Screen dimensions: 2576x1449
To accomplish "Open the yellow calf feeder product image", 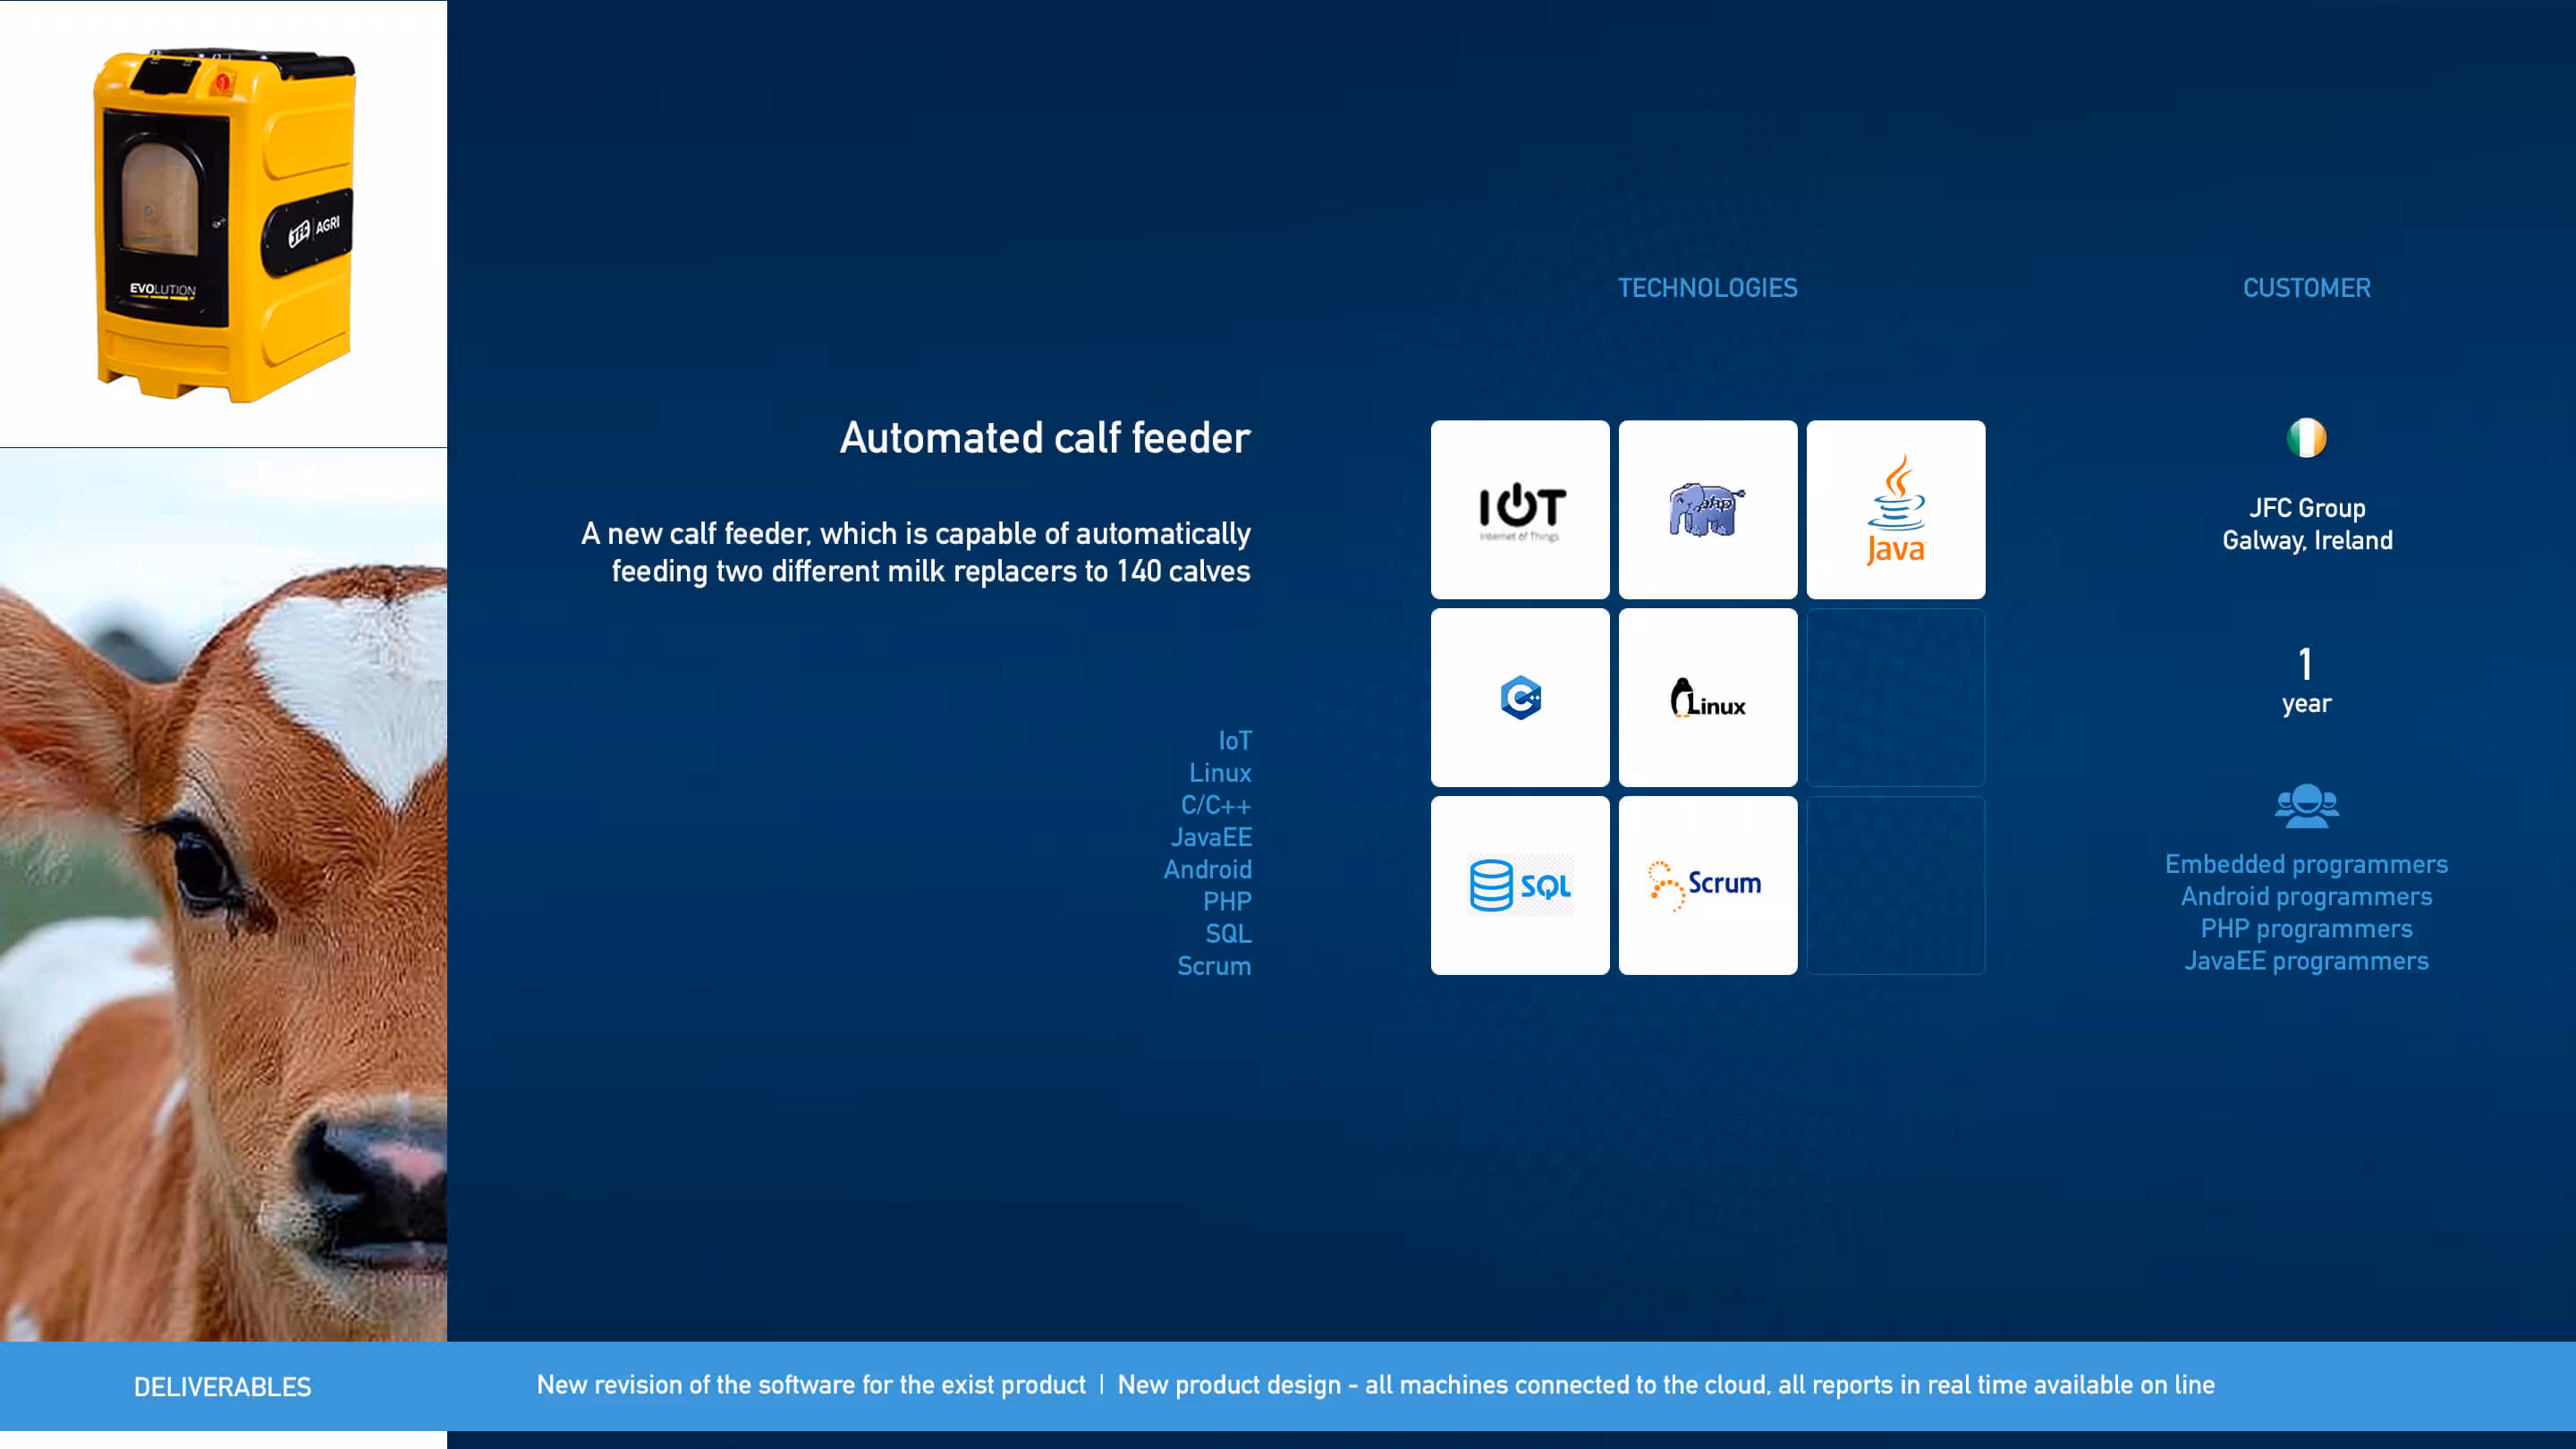I will [x=223, y=224].
